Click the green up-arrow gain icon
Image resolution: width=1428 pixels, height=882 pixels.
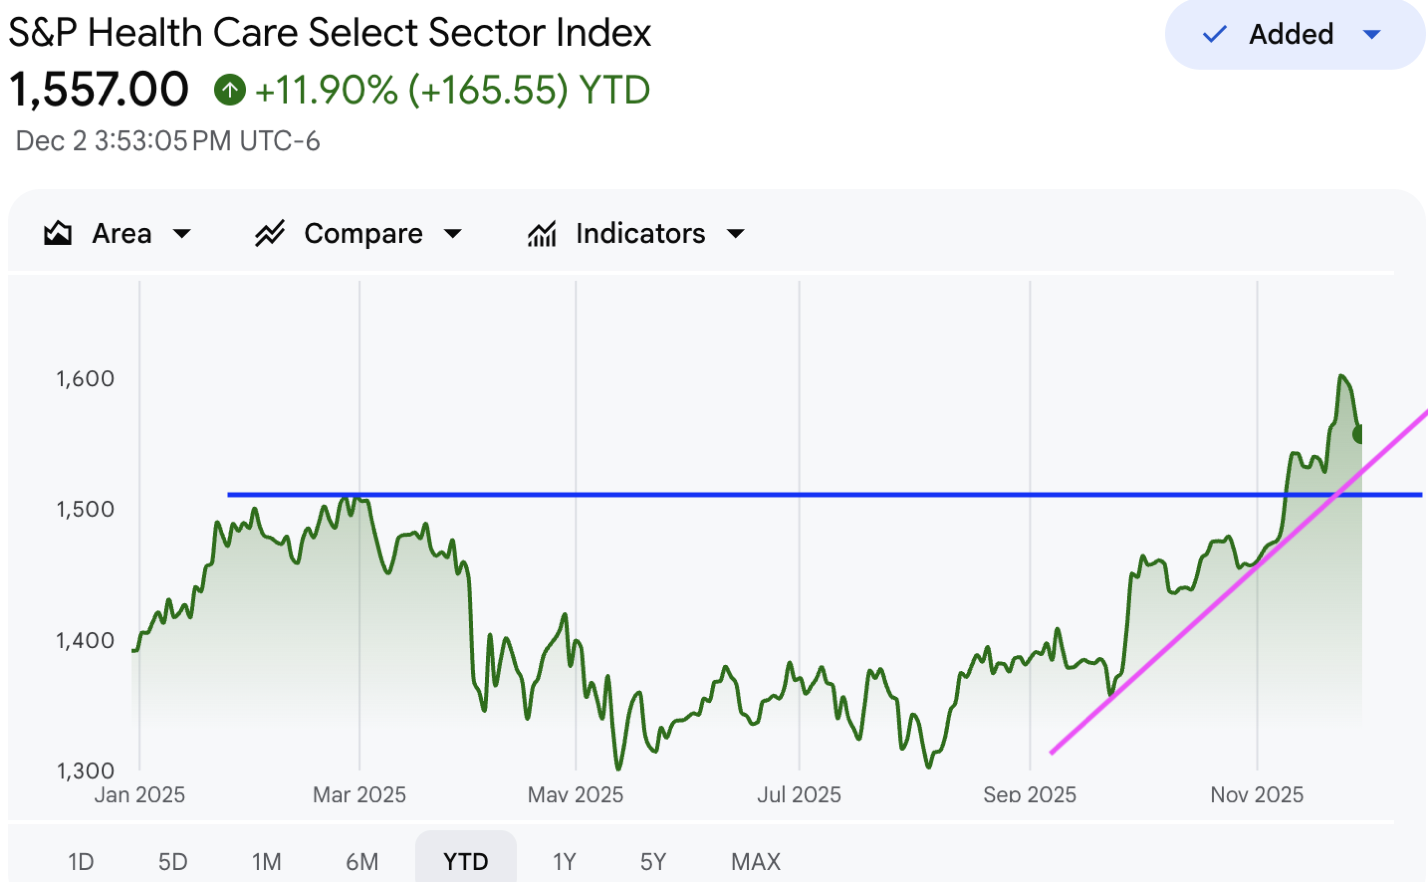230,91
